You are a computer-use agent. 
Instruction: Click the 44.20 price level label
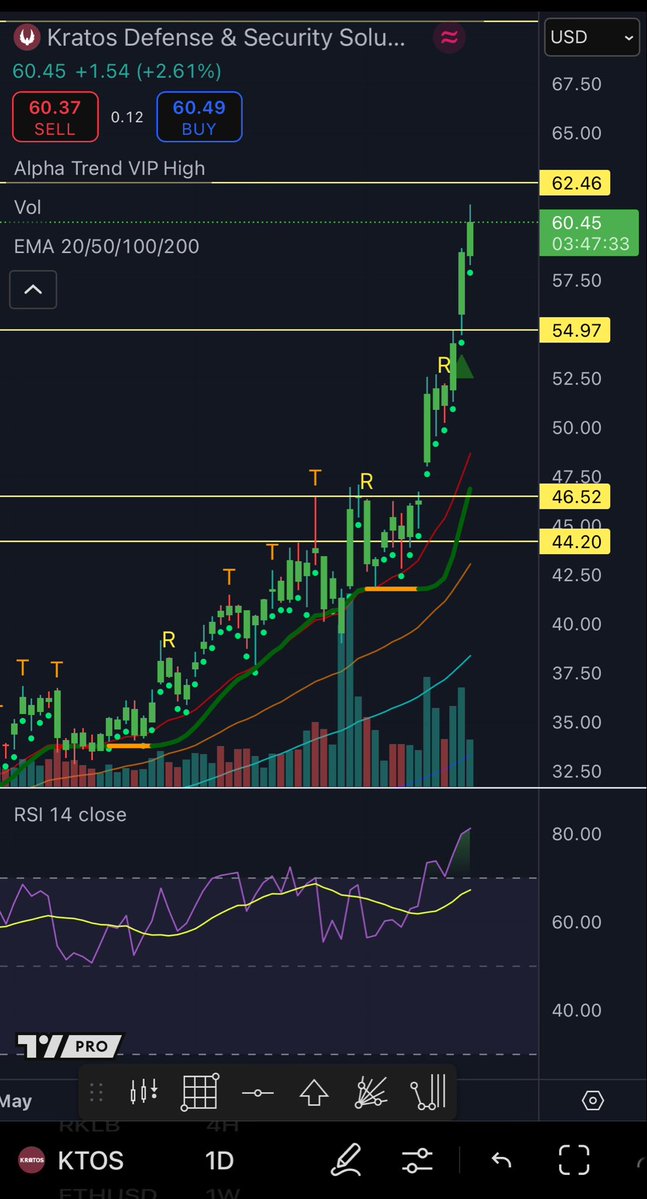point(575,542)
